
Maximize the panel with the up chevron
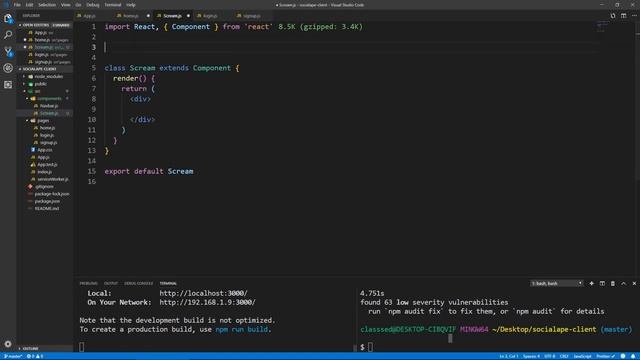click(623, 283)
